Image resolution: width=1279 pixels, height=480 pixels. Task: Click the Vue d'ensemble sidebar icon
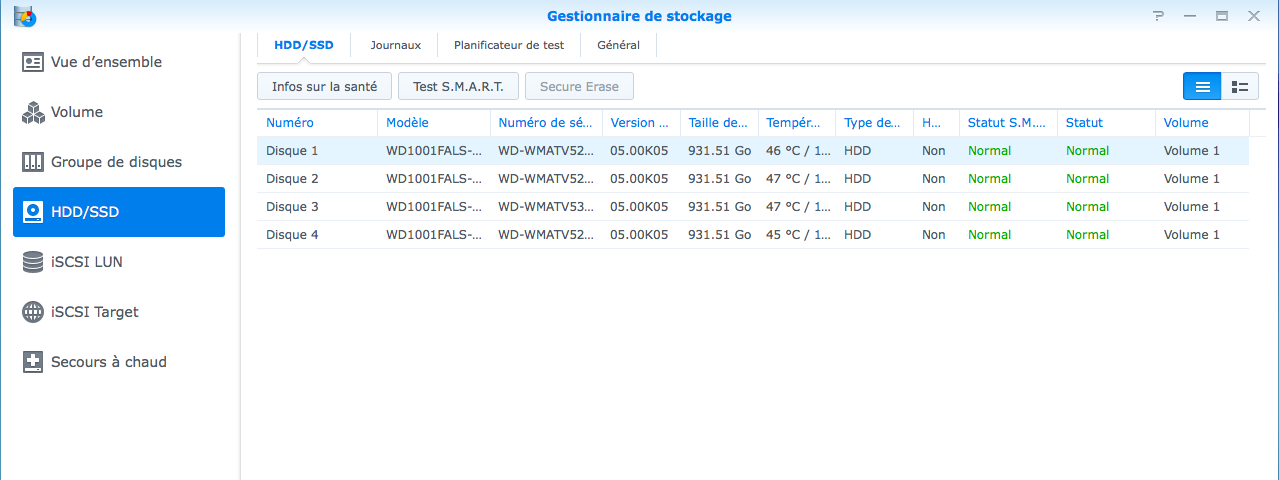click(x=33, y=62)
